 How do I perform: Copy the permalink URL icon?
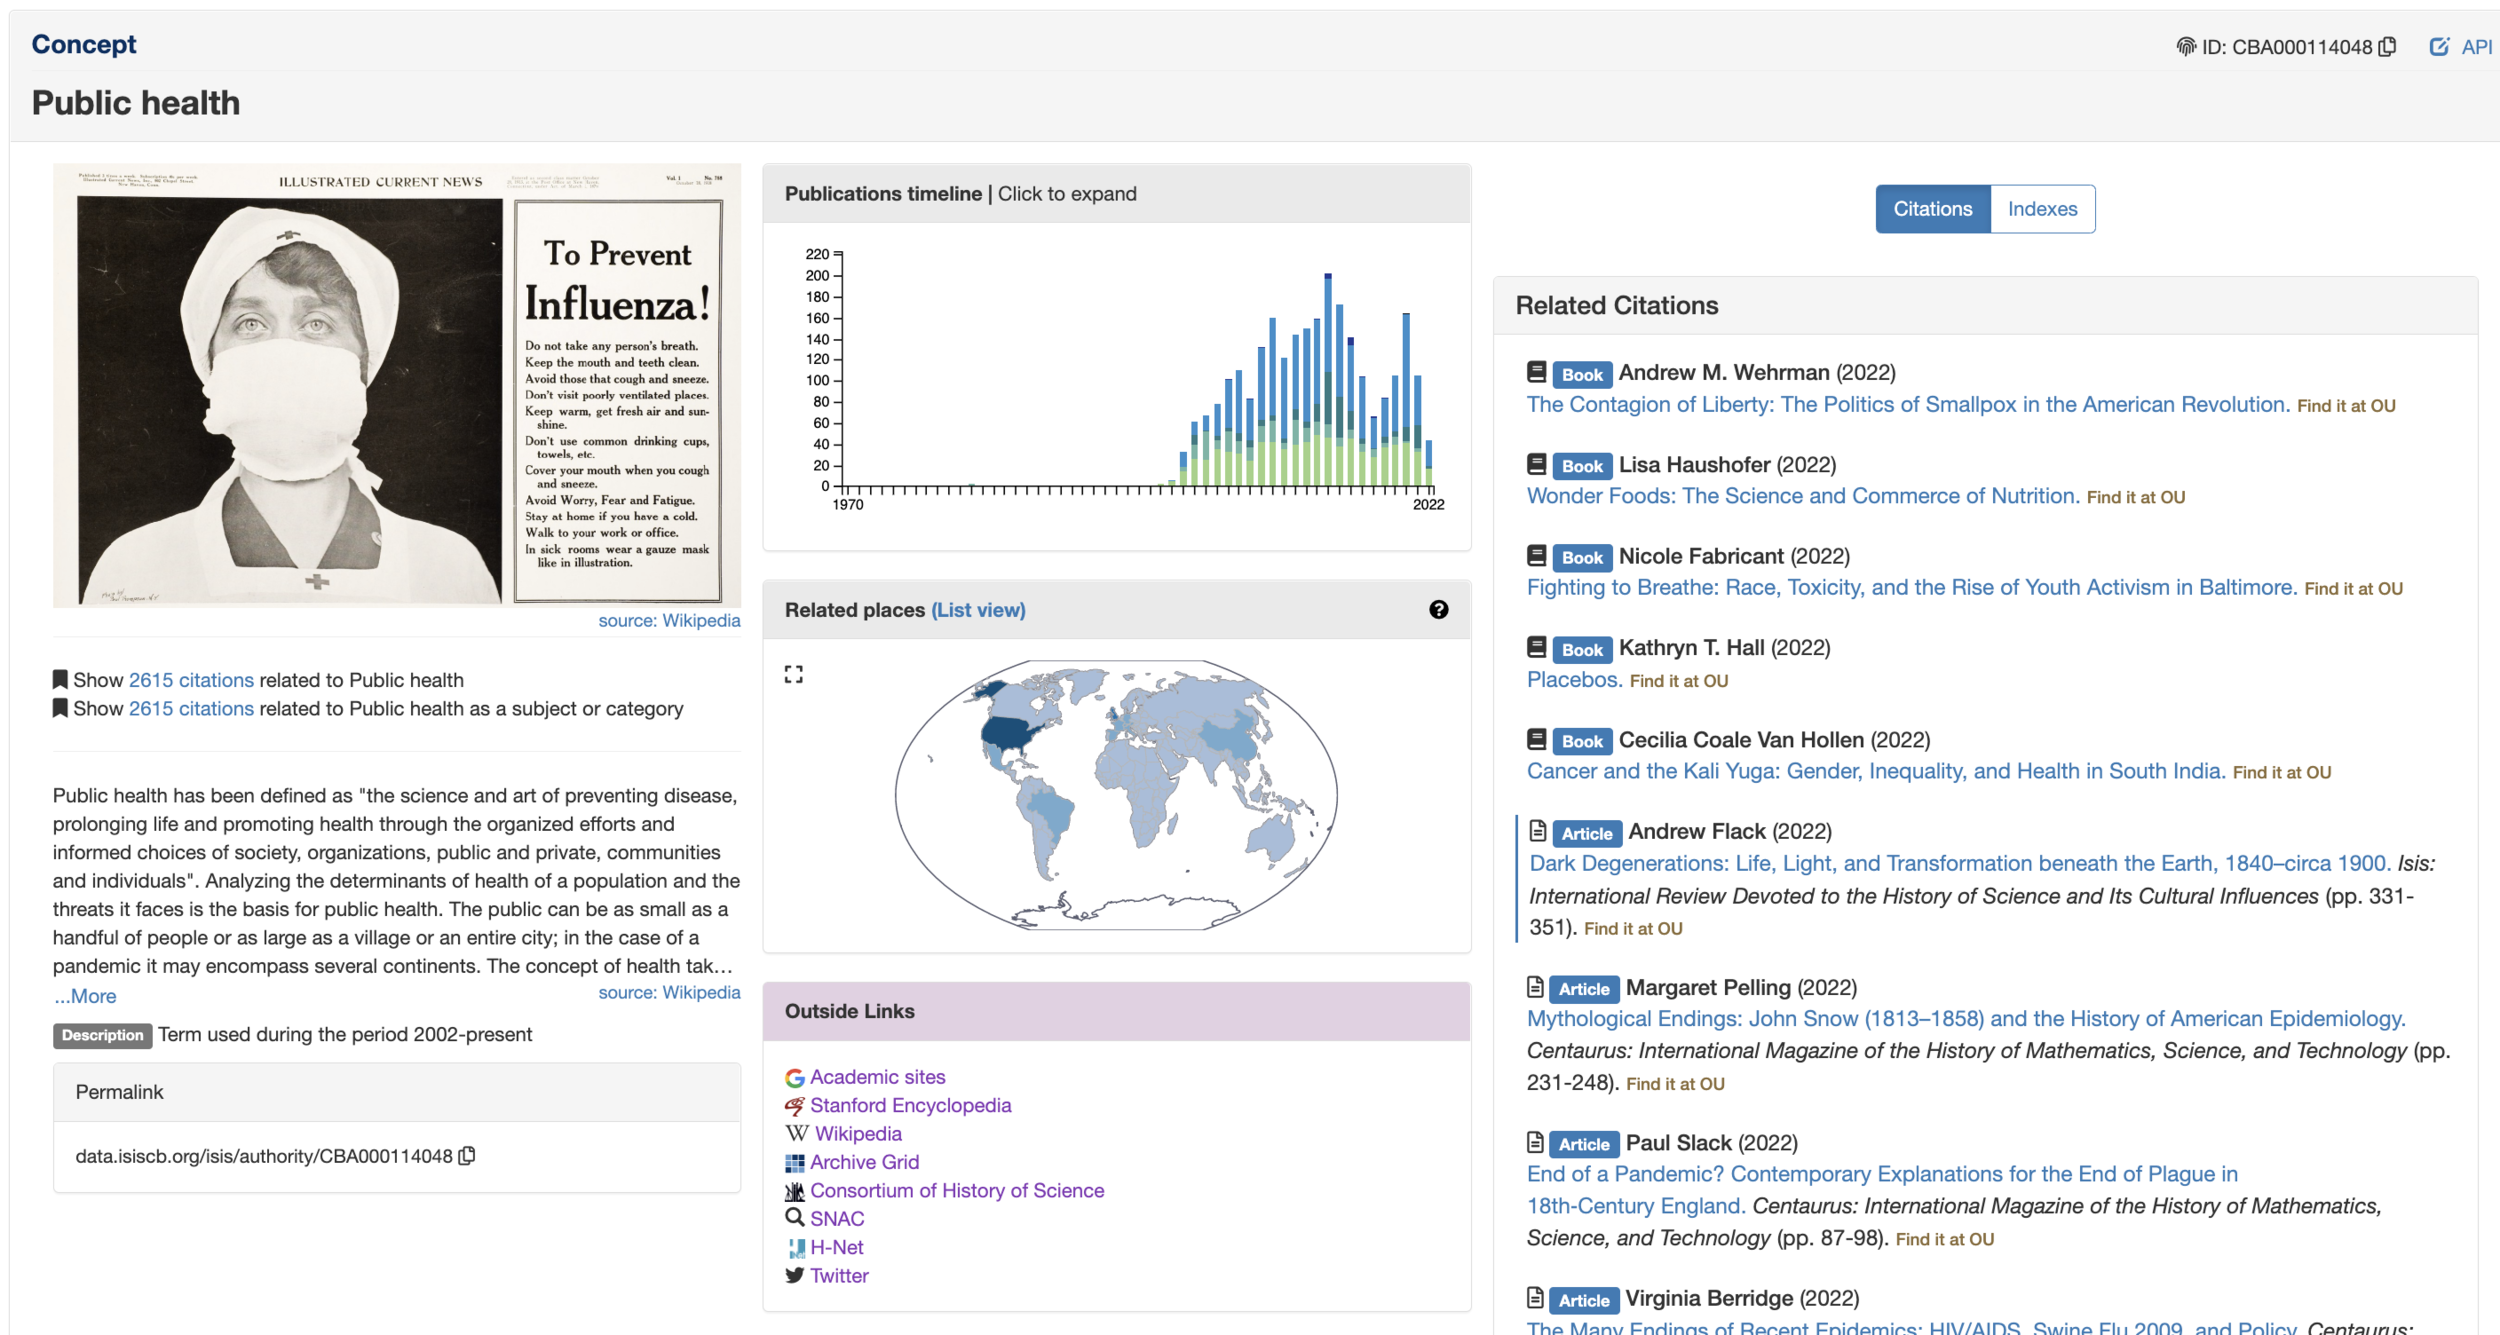tap(467, 1156)
